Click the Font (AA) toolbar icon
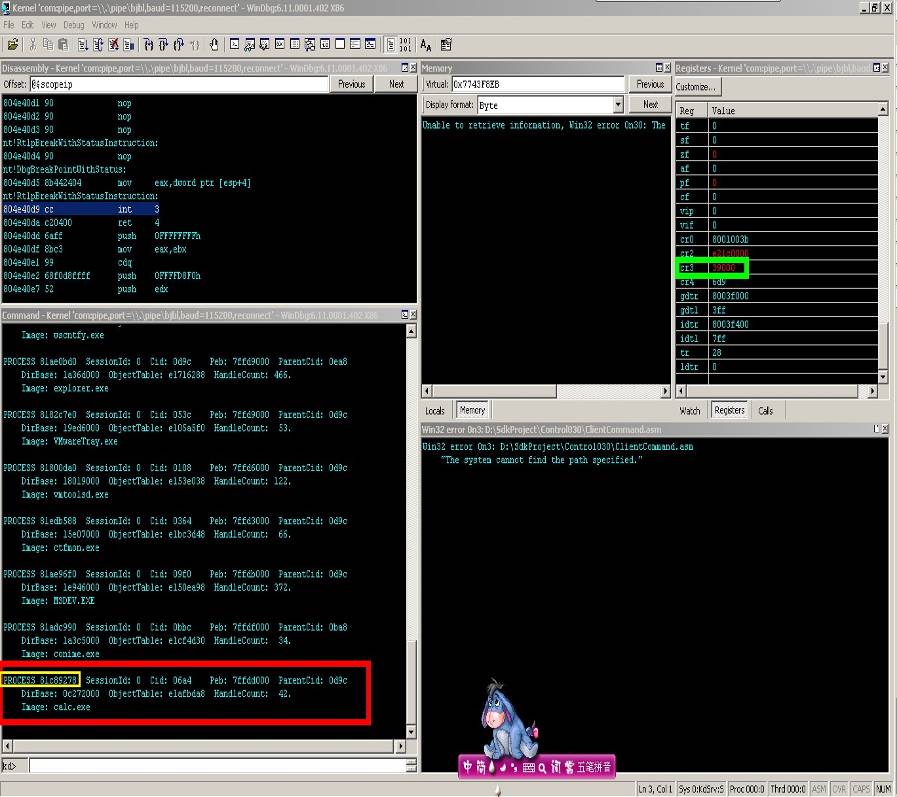 tap(426, 45)
